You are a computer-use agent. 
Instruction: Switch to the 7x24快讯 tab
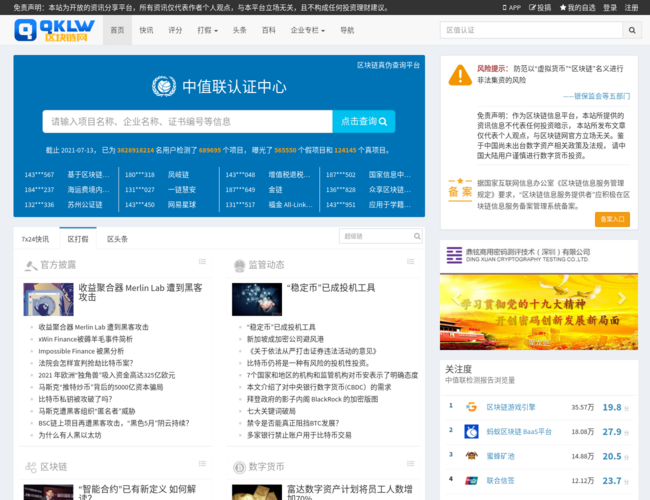click(x=35, y=239)
